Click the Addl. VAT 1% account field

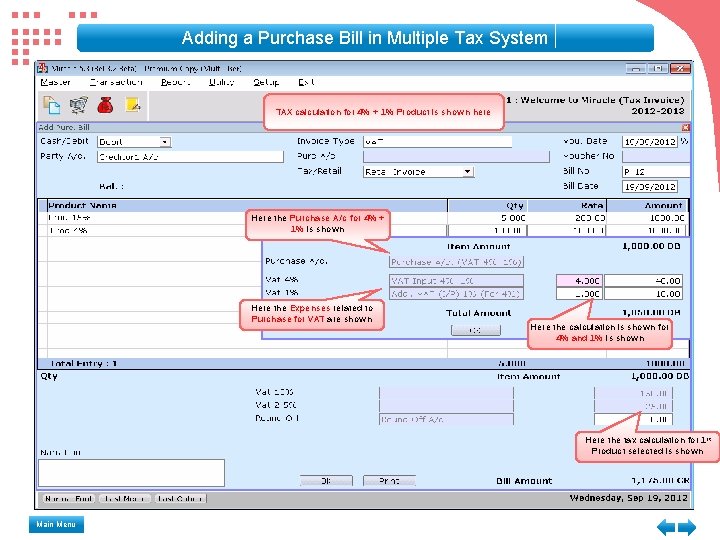coord(456,294)
